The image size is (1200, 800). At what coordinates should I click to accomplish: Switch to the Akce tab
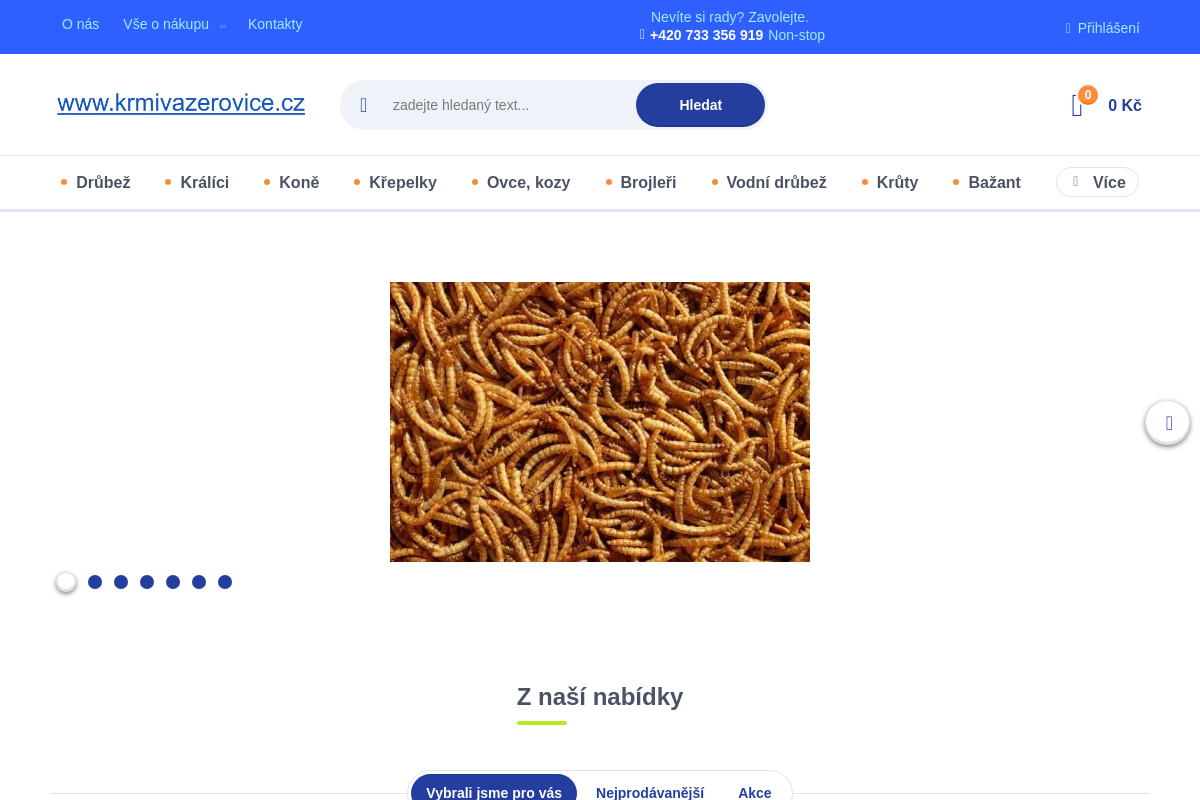pyautogui.click(x=755, y=792)
